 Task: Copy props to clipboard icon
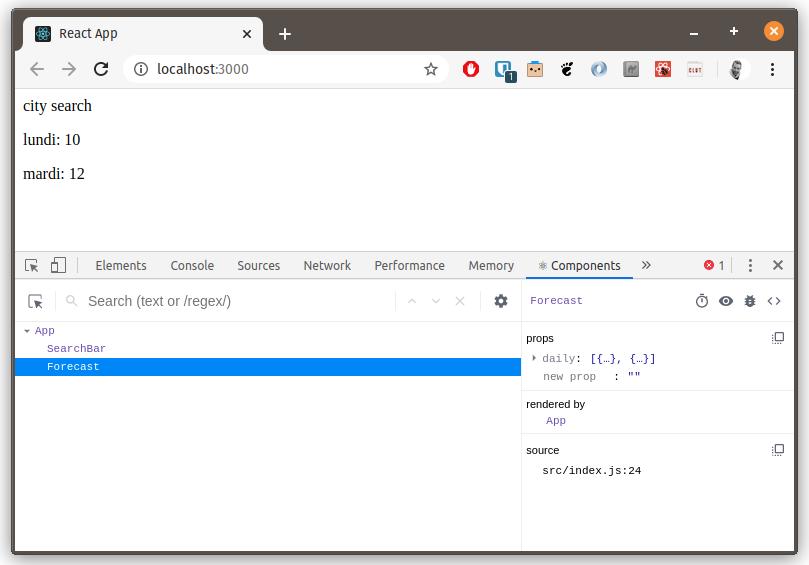[x=778, y=338]
